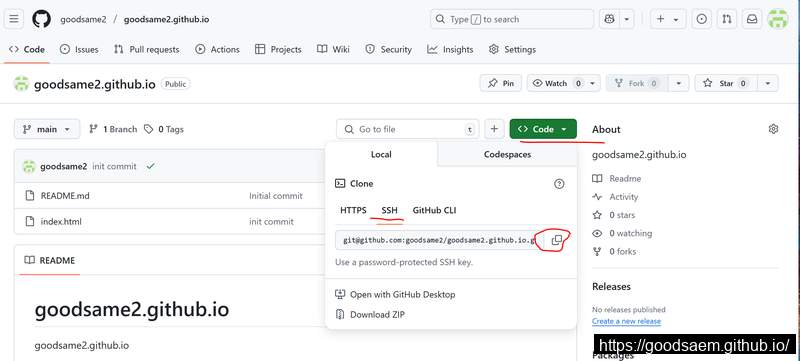
Task: Switch to the Projects tab
Action: pos(278,49)
